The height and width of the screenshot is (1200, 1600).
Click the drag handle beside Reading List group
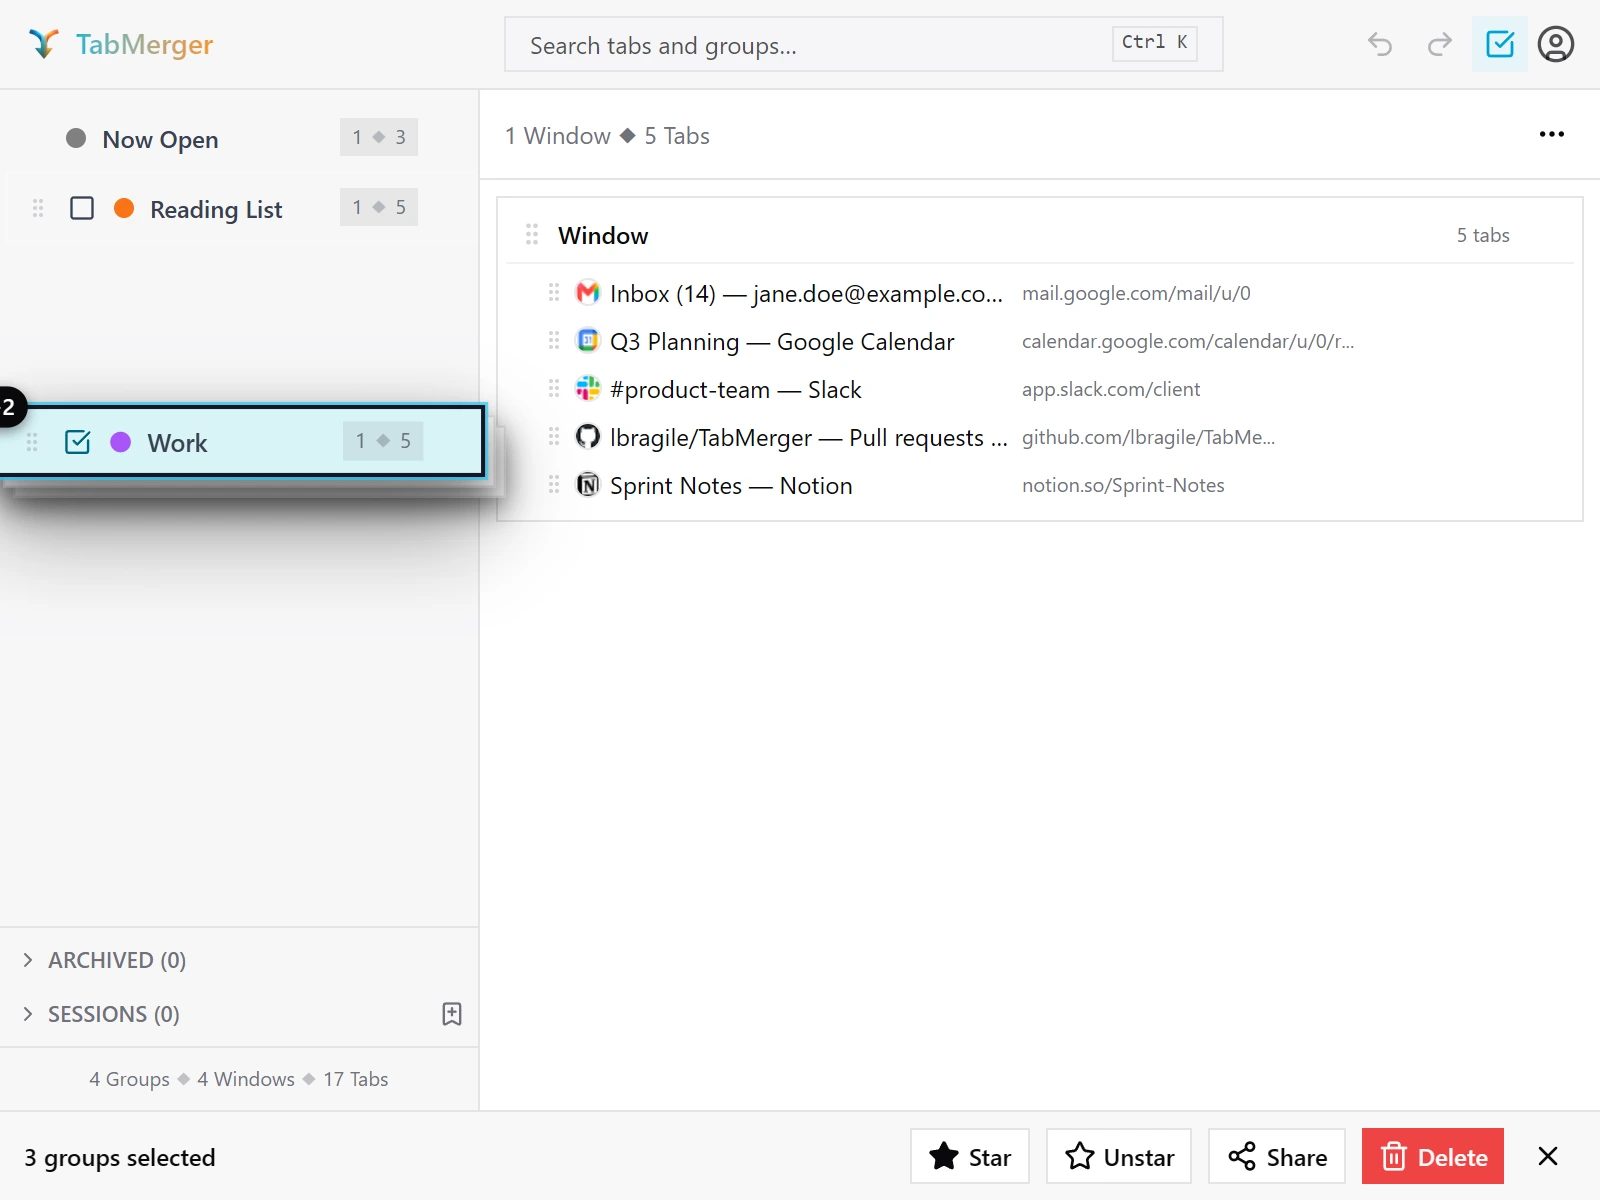point(38,208)
